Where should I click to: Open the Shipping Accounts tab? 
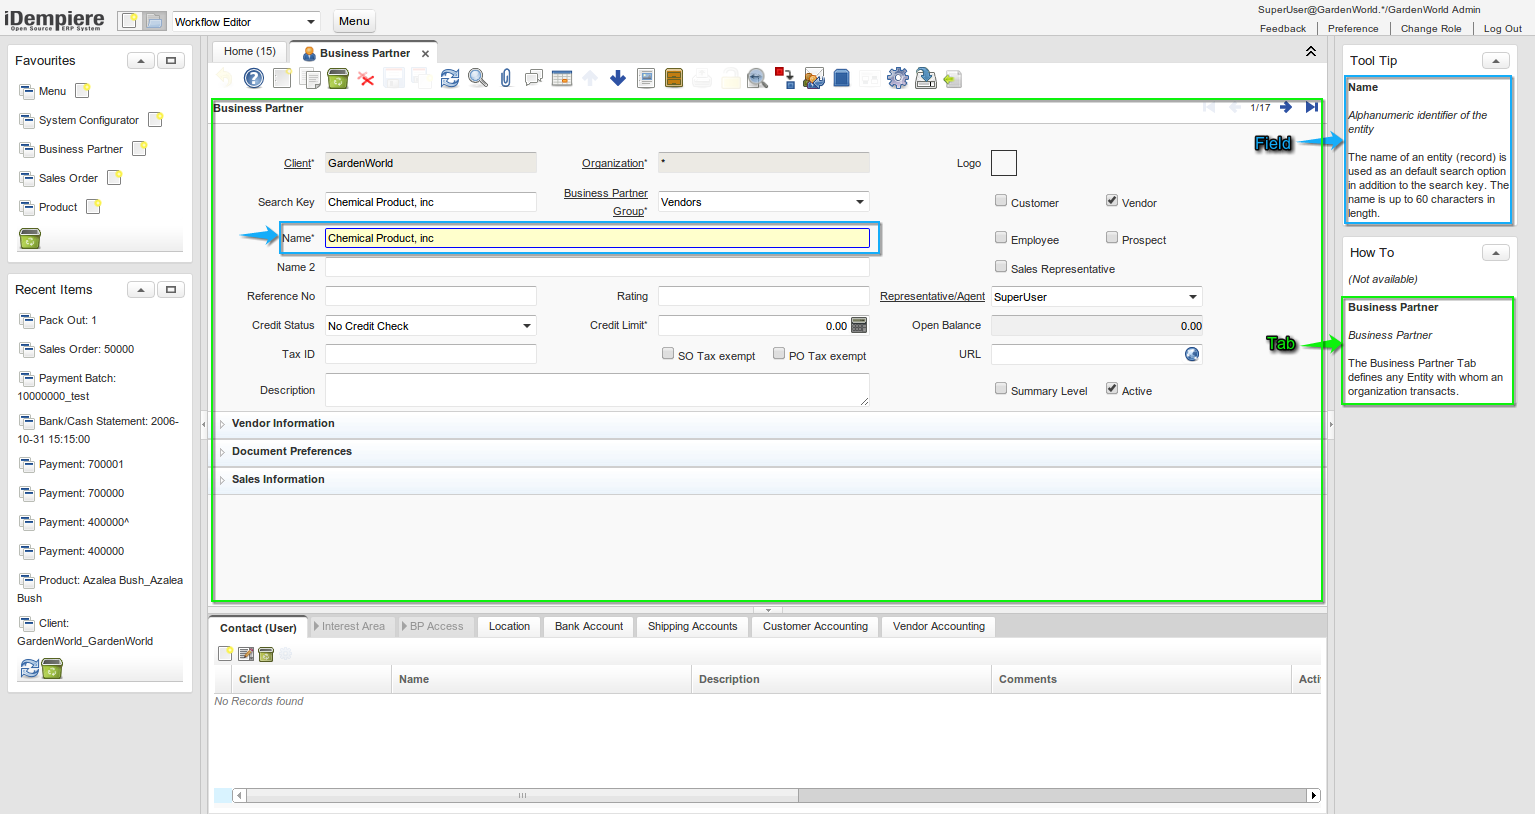pos(692,626)
